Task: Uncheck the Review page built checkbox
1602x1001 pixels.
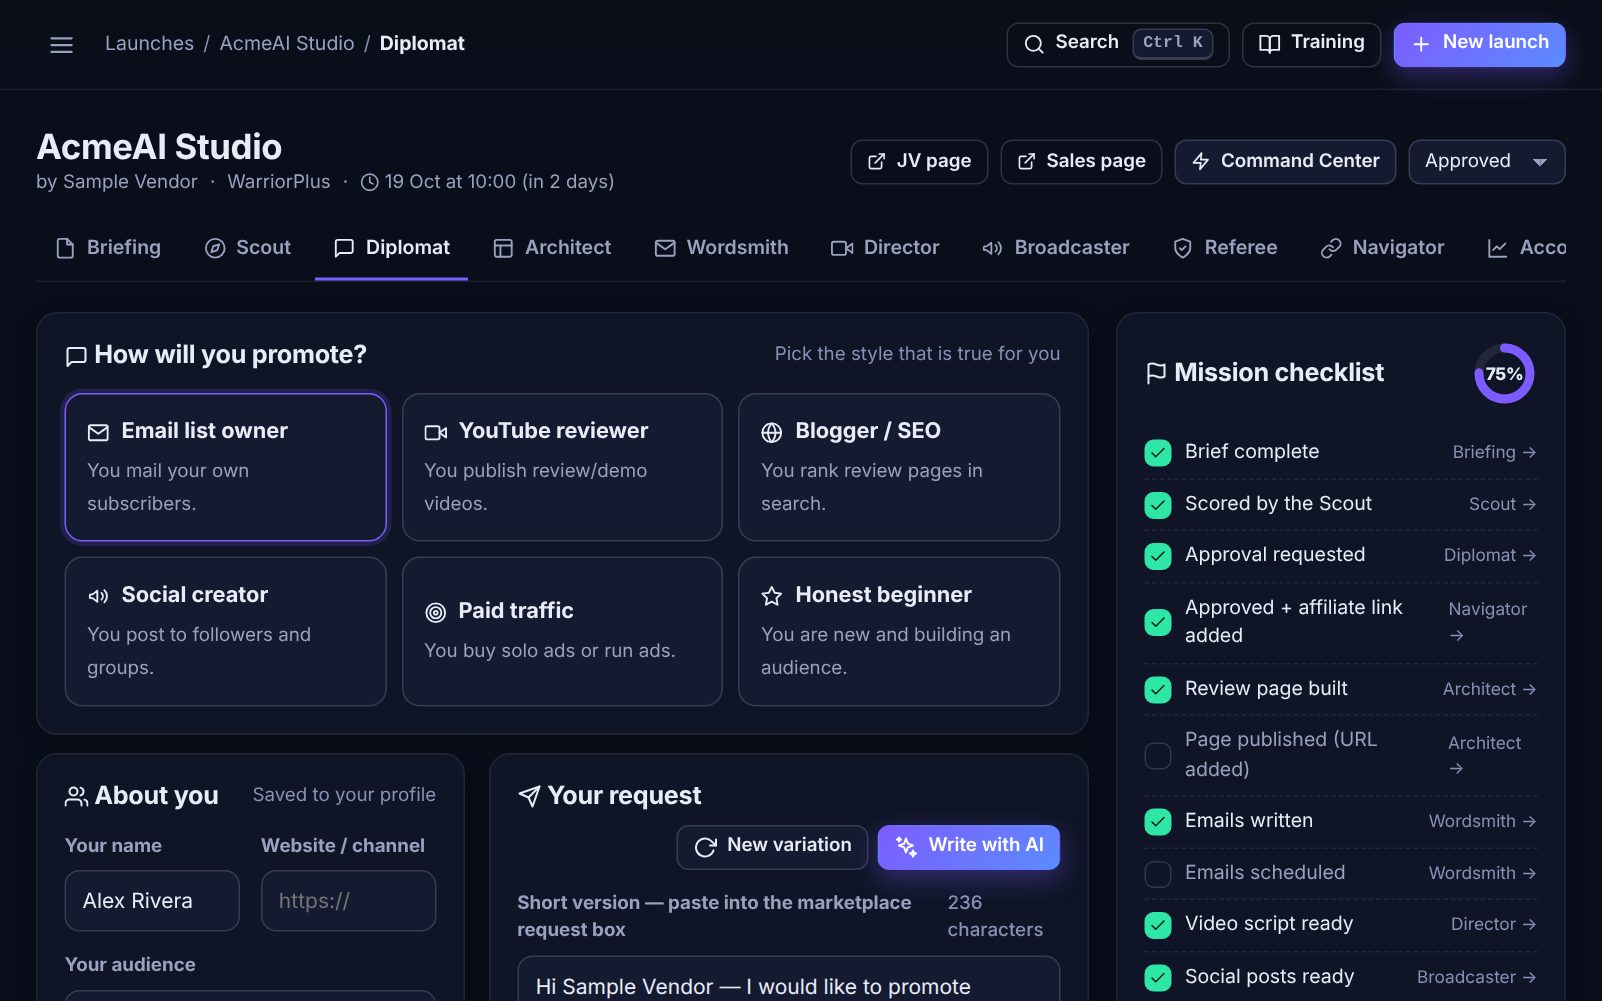Action: [x=1158, y=690]
